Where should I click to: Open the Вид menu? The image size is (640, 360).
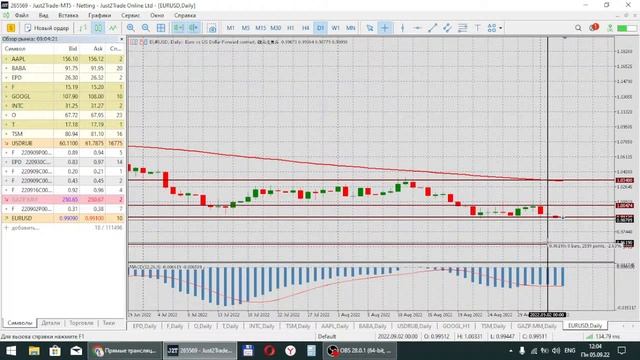click(44, 15)
